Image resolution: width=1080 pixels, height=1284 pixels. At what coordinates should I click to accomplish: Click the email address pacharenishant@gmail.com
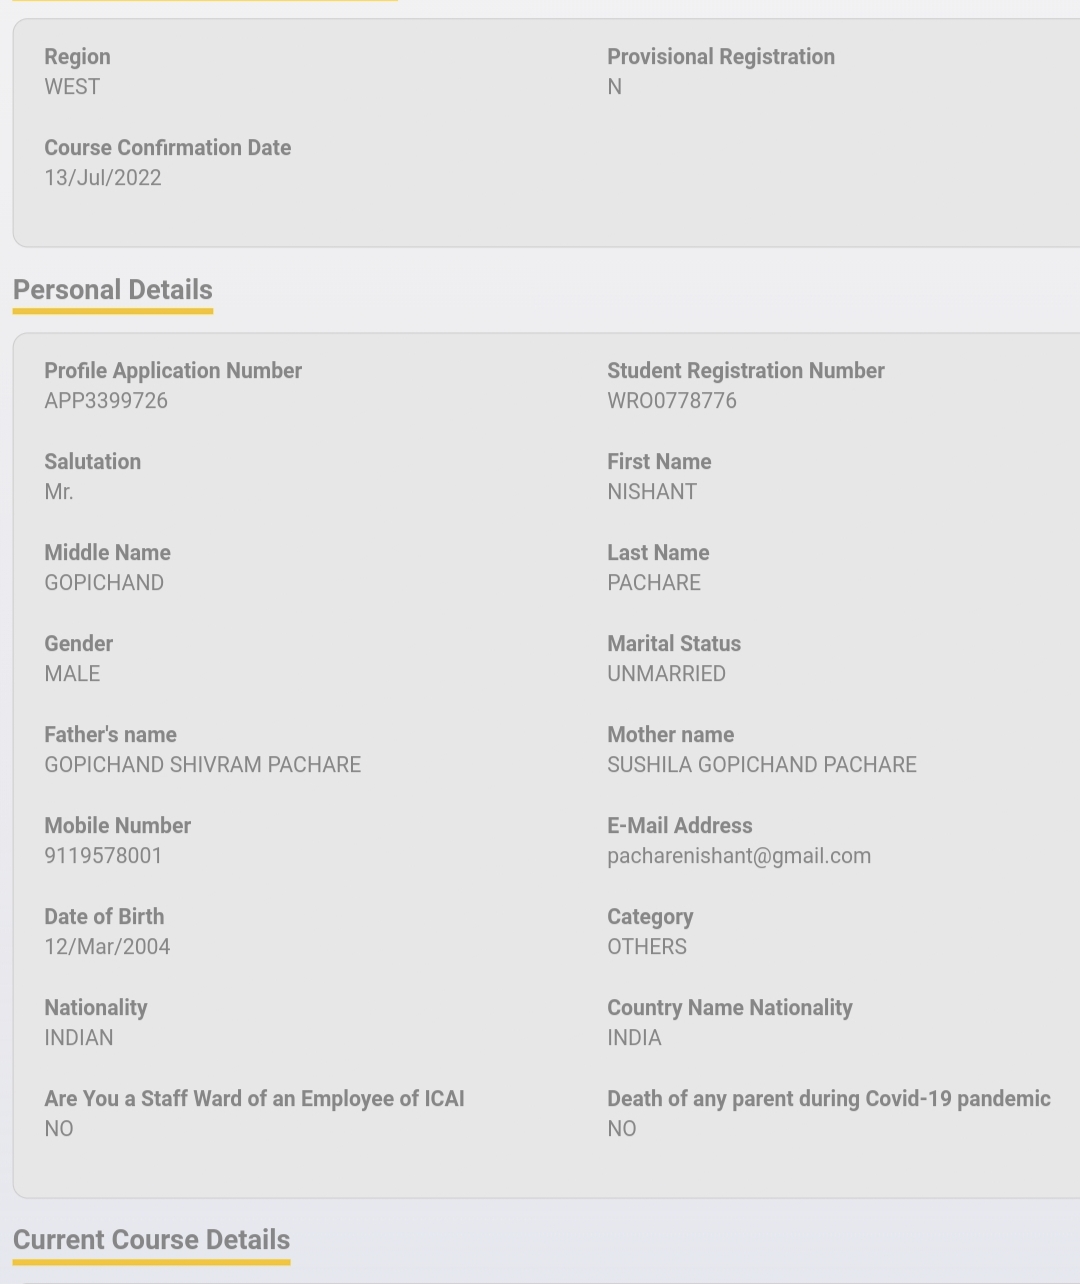[x=739, y=856]
